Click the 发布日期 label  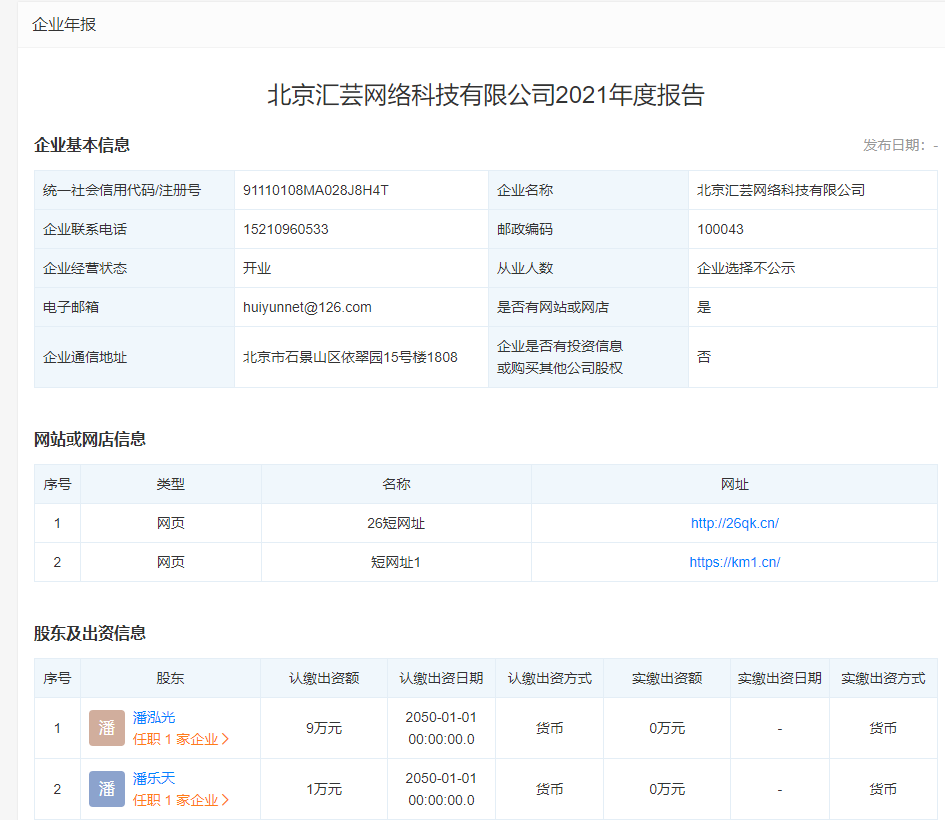coord(894,145)
